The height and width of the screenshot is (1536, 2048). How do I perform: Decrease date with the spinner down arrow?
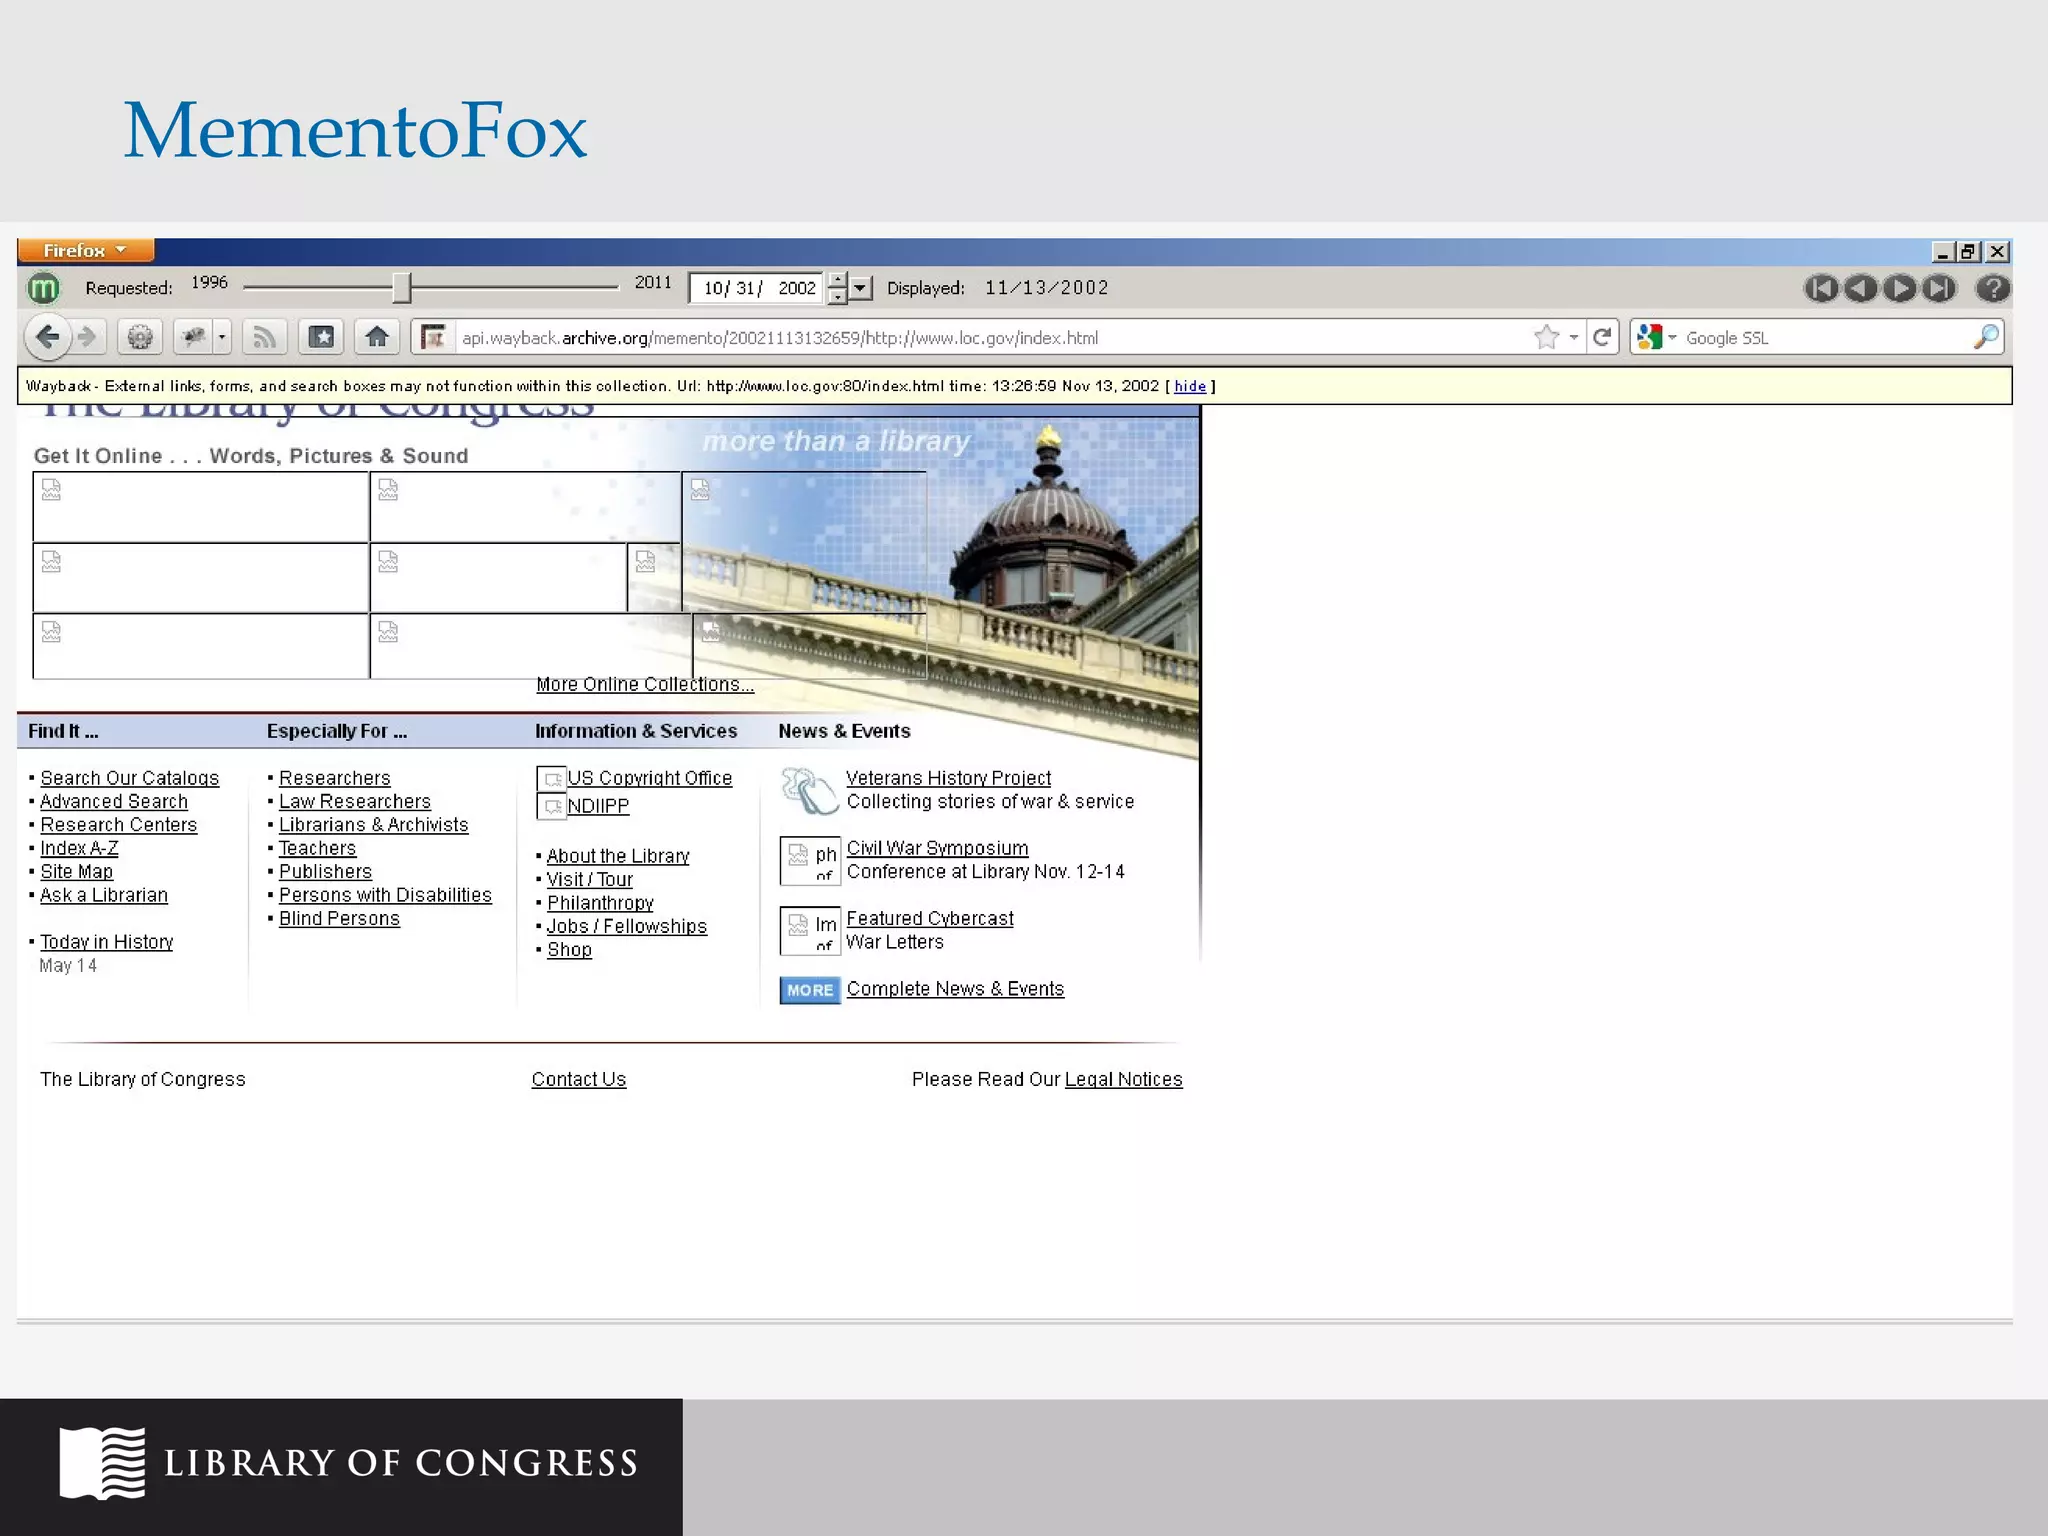pyautogui.click(x=838, y=297)
